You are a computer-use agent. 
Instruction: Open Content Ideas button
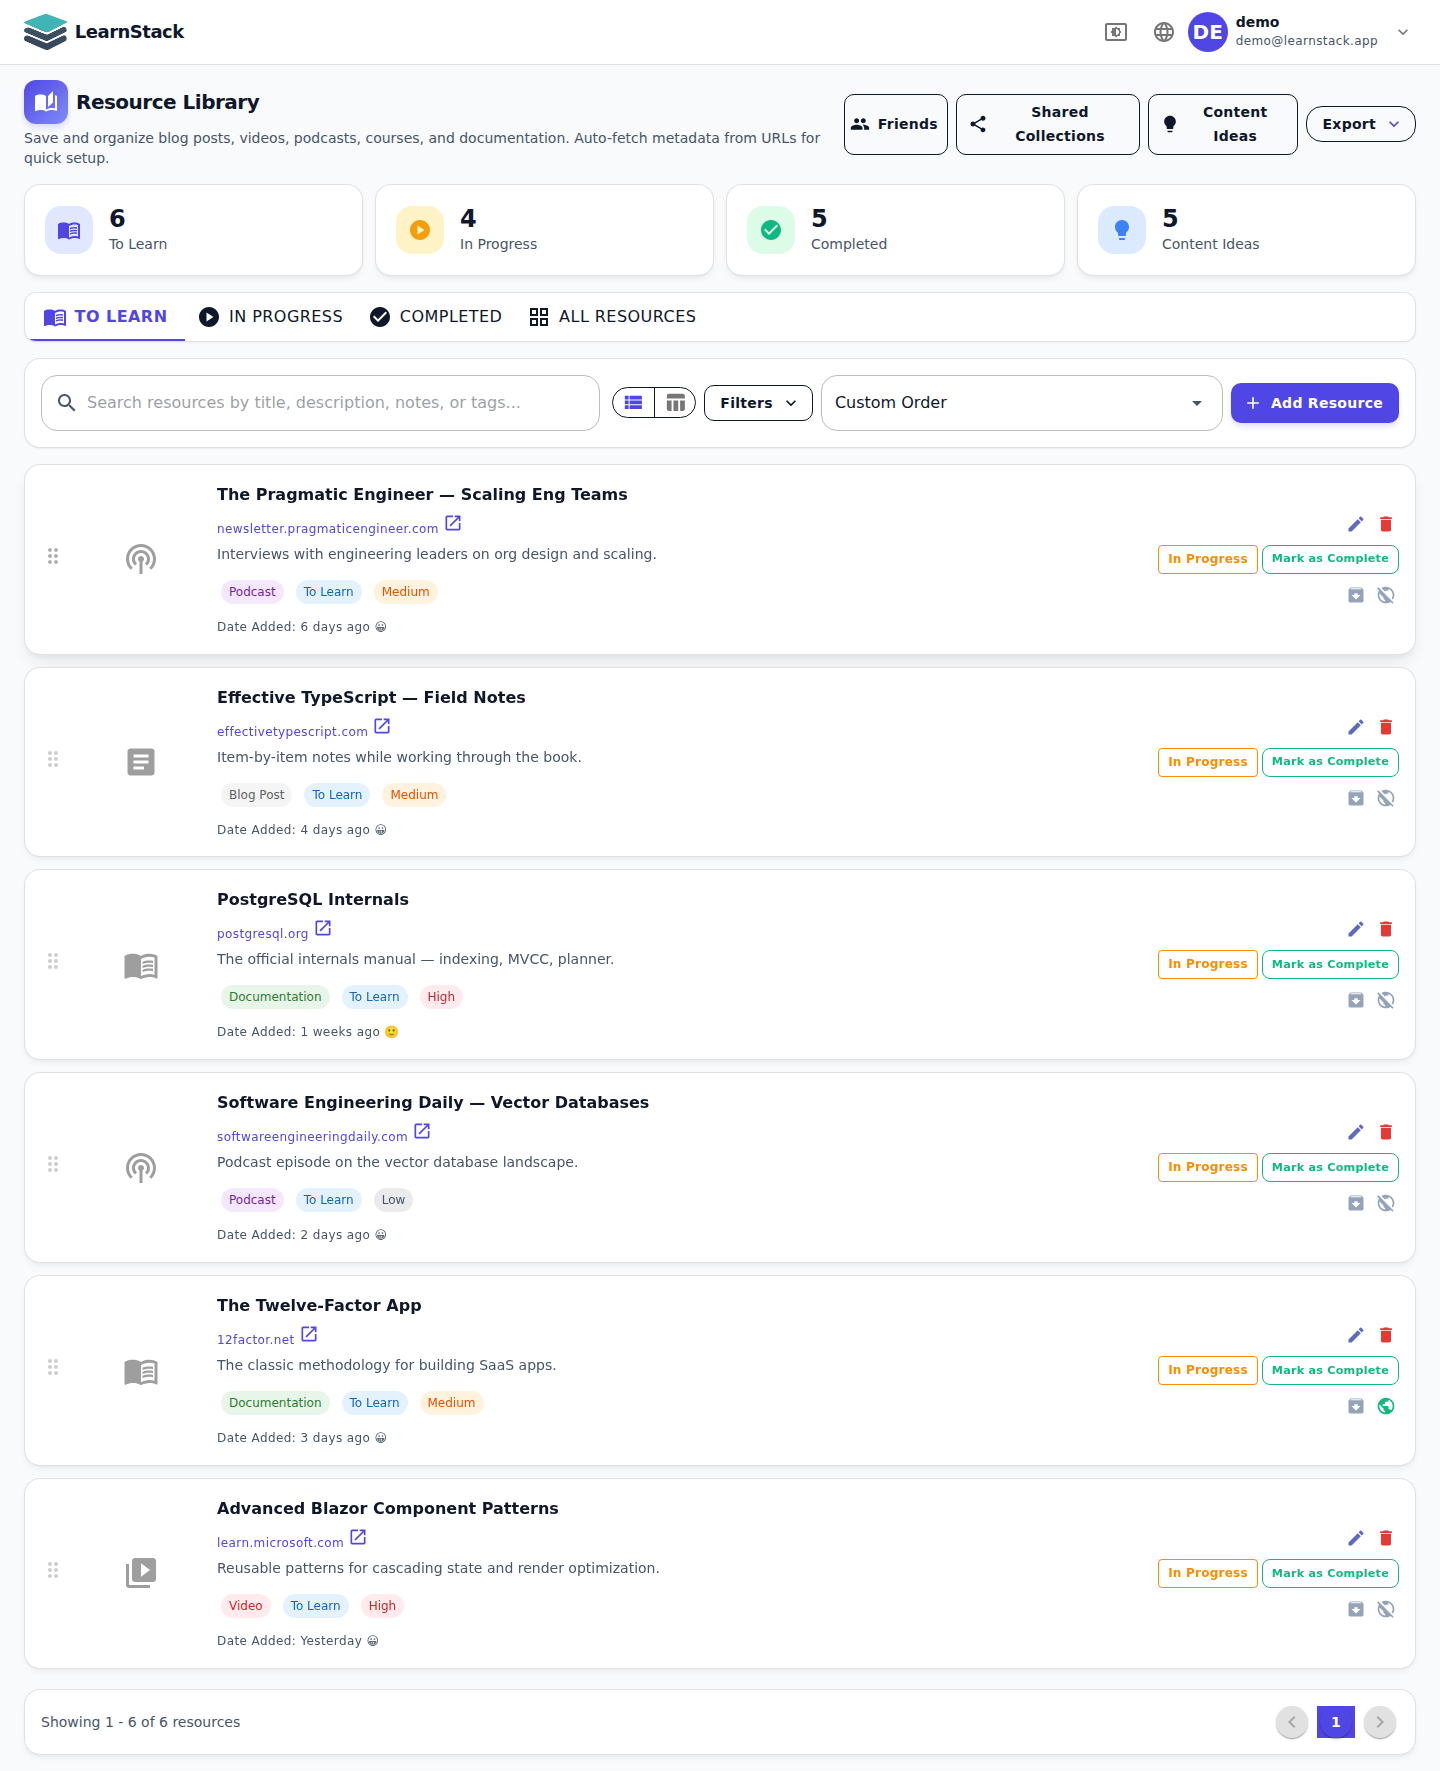1223,124
